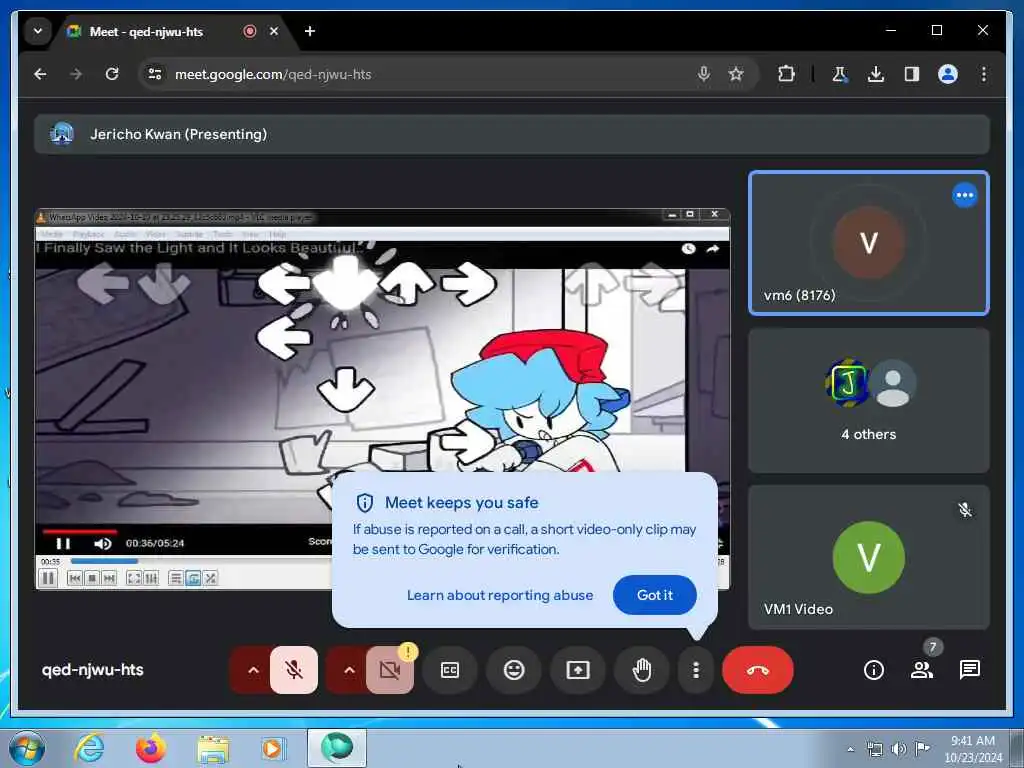This screenshot has height=768, width=1024.
Task: Click the share arrow icon in video
Action: (x=712, y=249)
